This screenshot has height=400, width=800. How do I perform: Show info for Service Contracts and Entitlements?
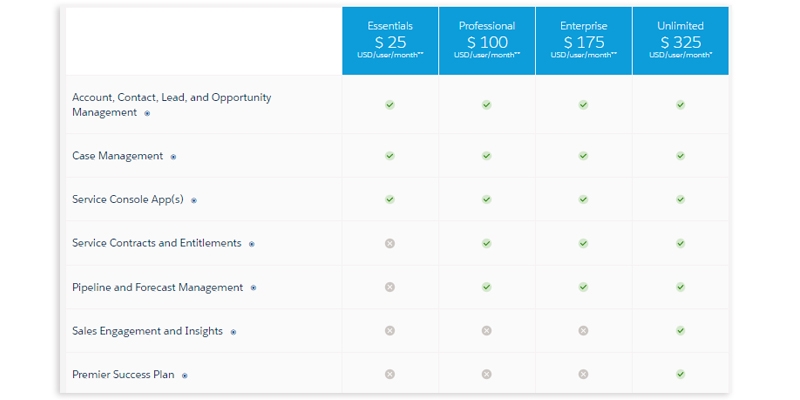pos(252,244)
